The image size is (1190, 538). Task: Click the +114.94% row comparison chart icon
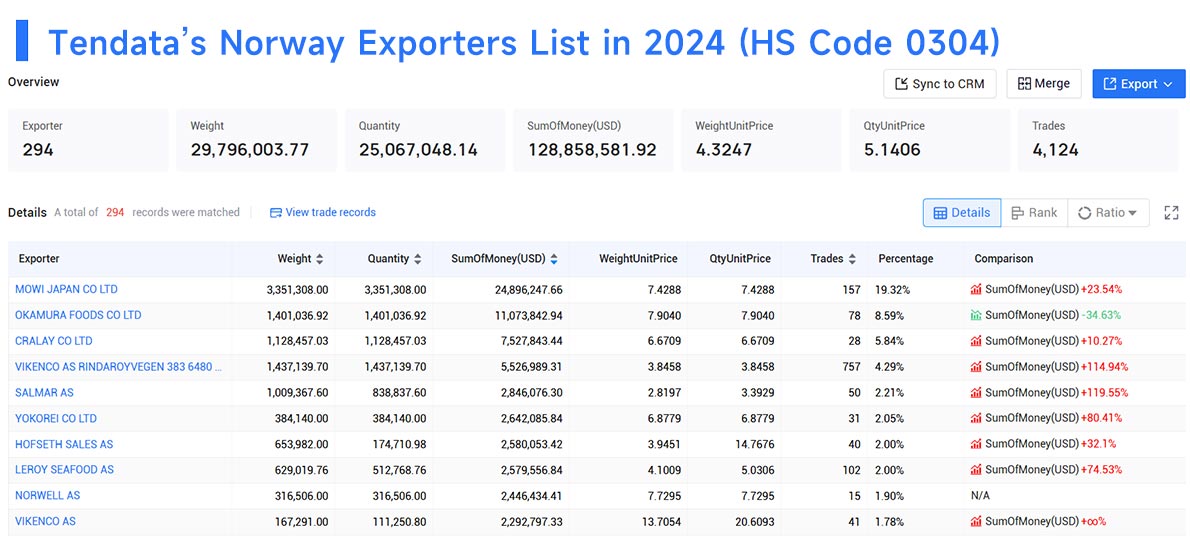tap(976, 367)
